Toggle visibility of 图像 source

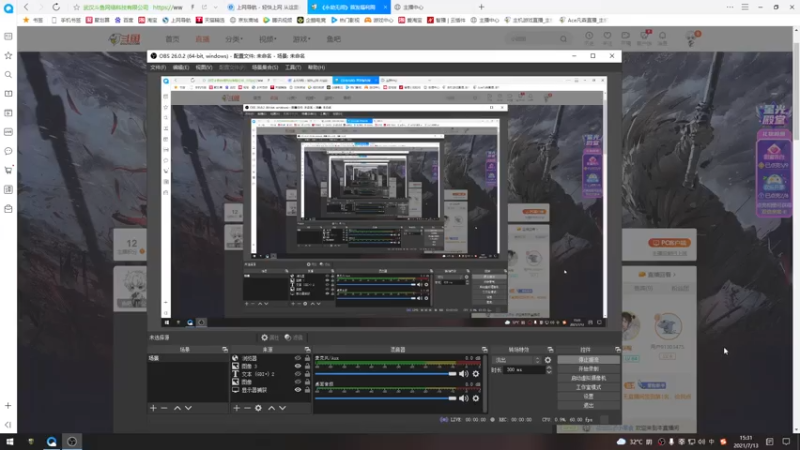point(297,382)
